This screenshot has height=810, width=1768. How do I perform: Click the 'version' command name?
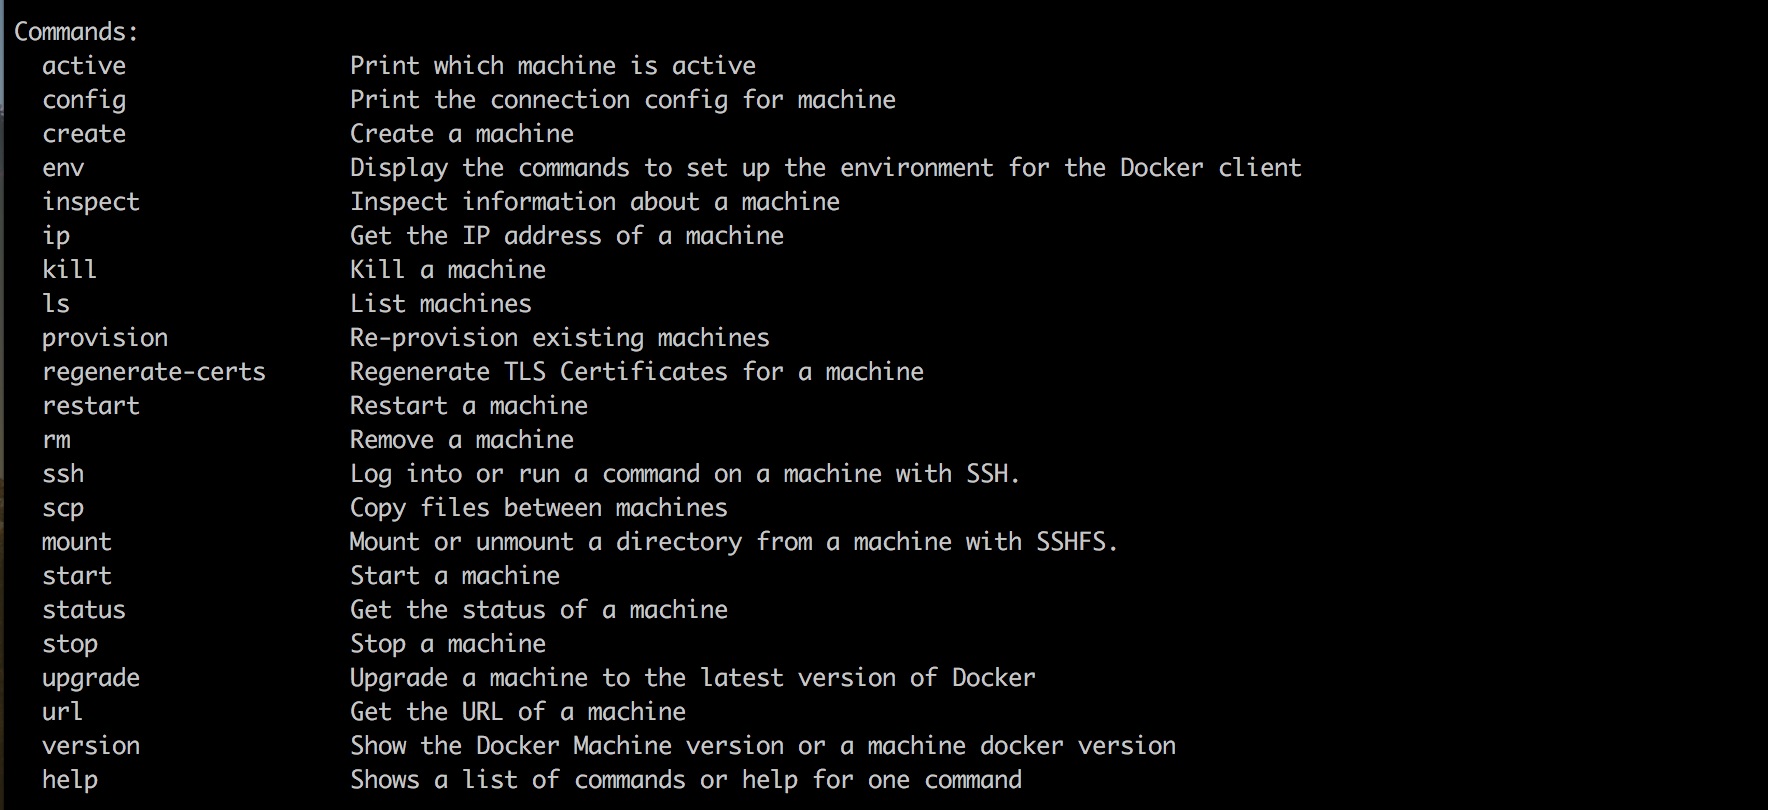[91, 746]
